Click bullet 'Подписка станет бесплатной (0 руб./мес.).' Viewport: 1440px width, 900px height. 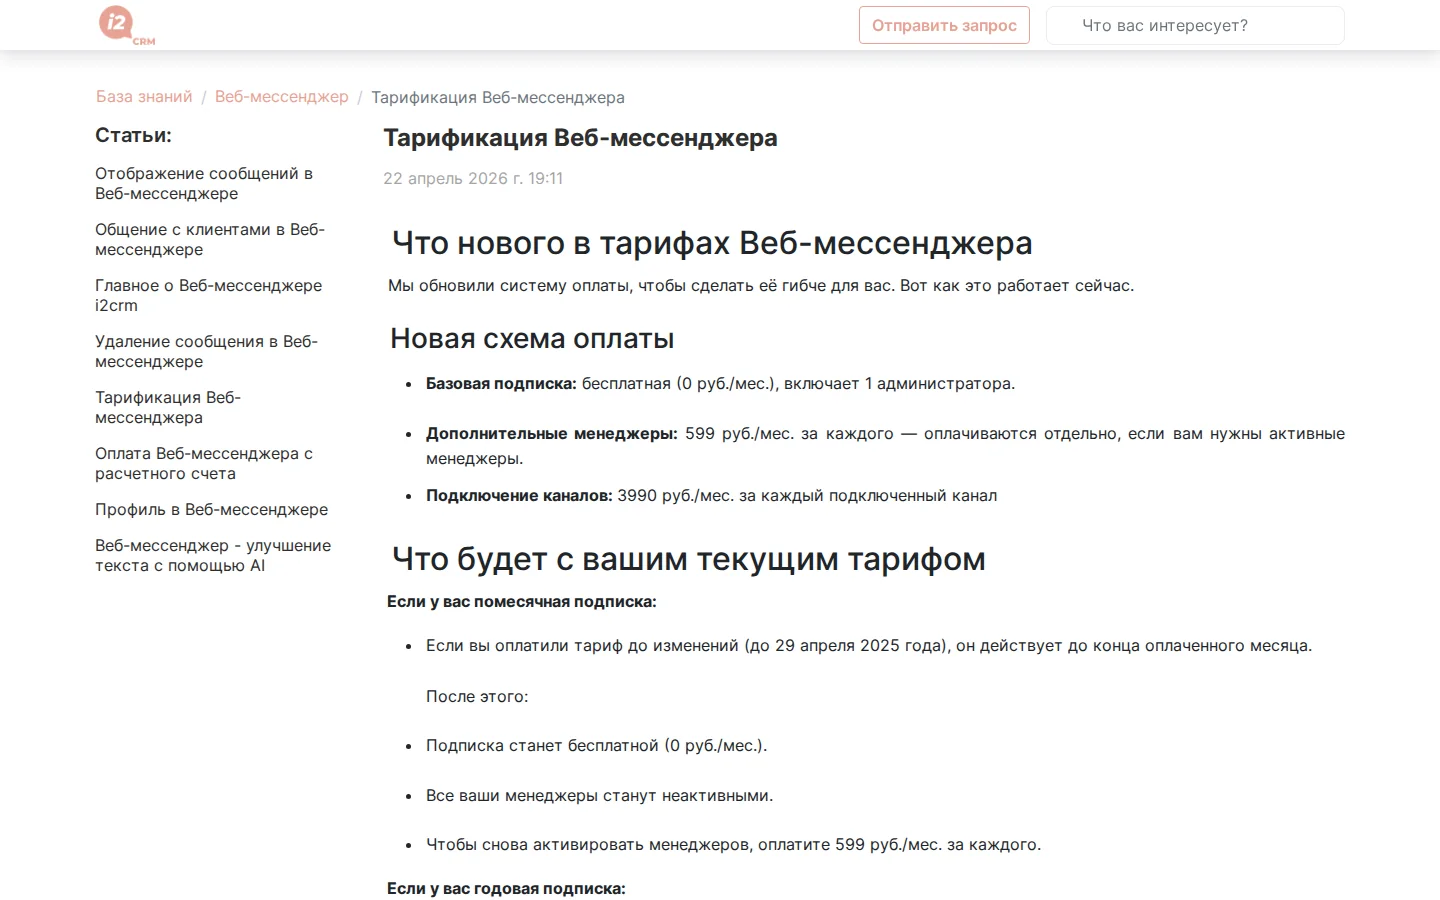tap(597, 745)
